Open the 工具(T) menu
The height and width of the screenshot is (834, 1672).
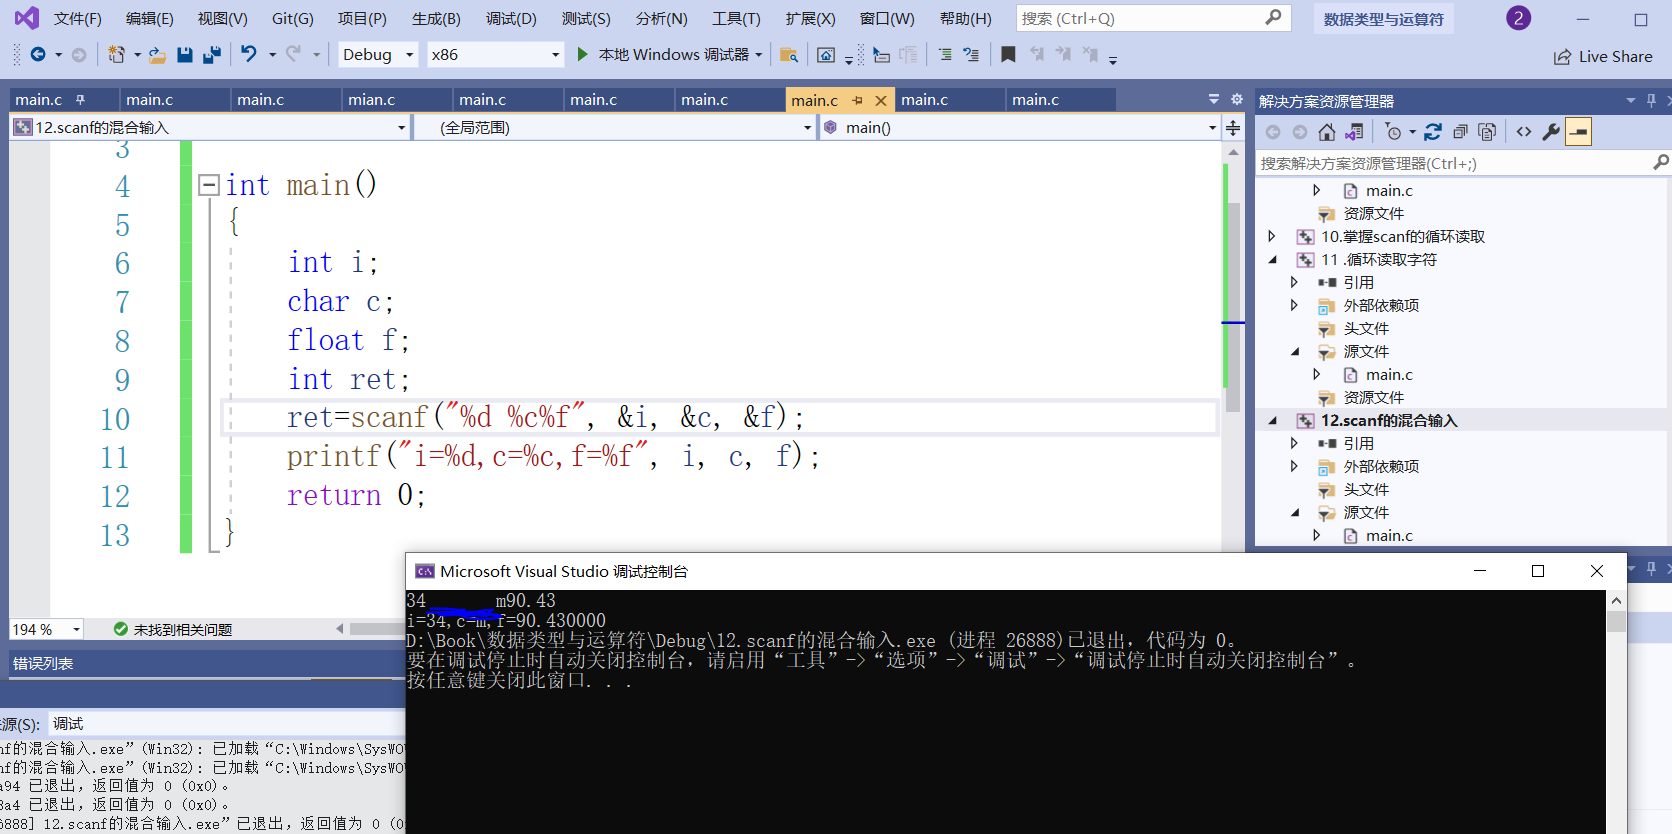[x=736, y=18]
